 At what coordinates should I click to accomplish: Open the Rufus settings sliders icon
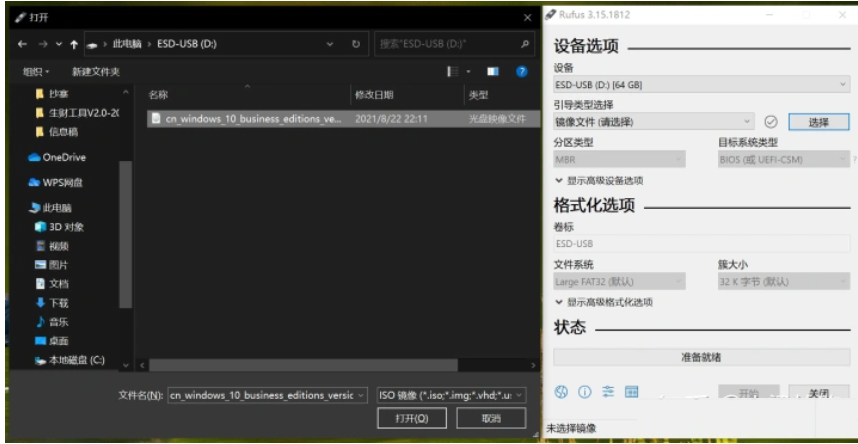[608, 392]
